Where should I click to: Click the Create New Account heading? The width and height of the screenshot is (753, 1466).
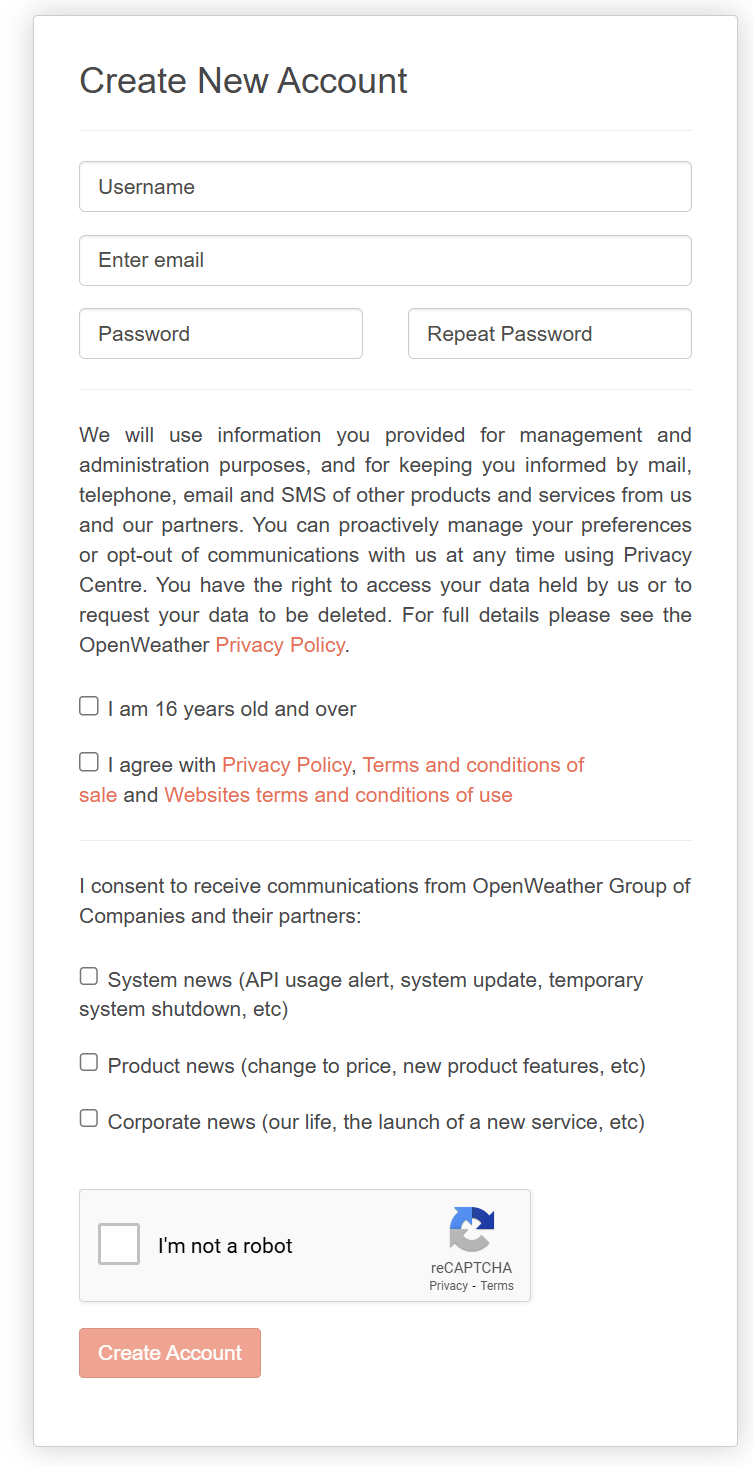[243, 81]
